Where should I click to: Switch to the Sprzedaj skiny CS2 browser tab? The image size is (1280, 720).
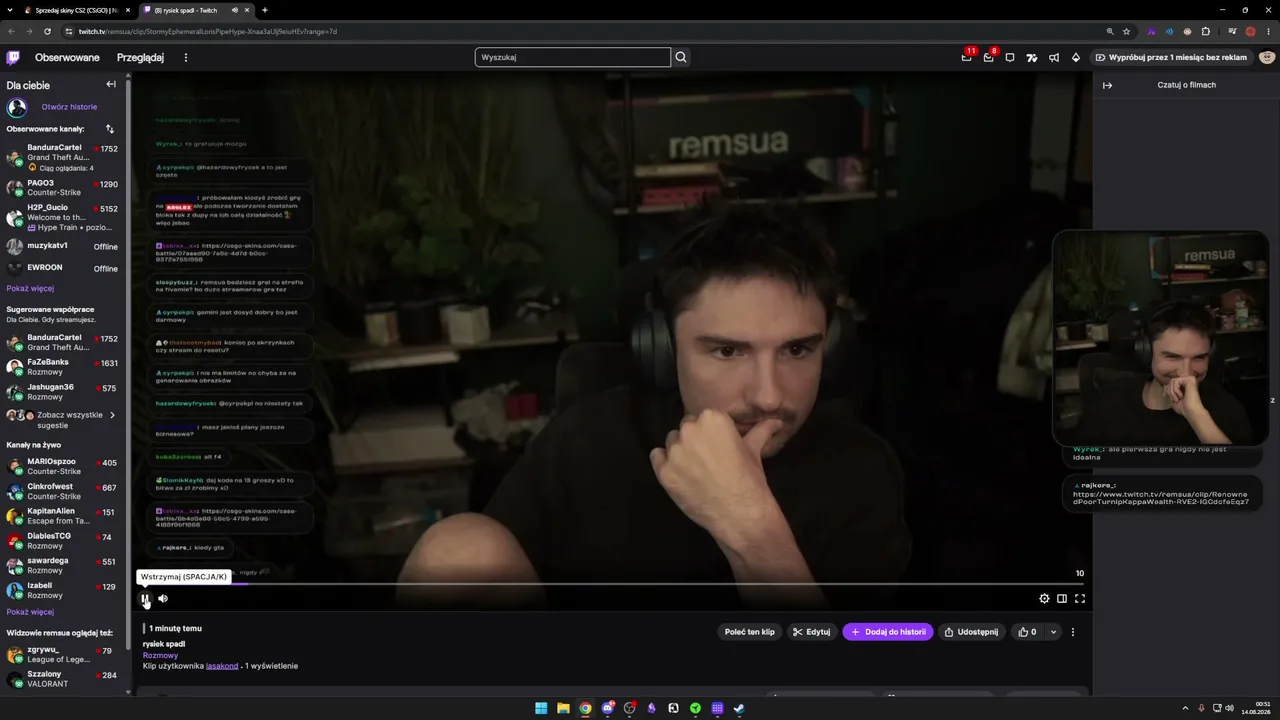(x=76, y=10)
